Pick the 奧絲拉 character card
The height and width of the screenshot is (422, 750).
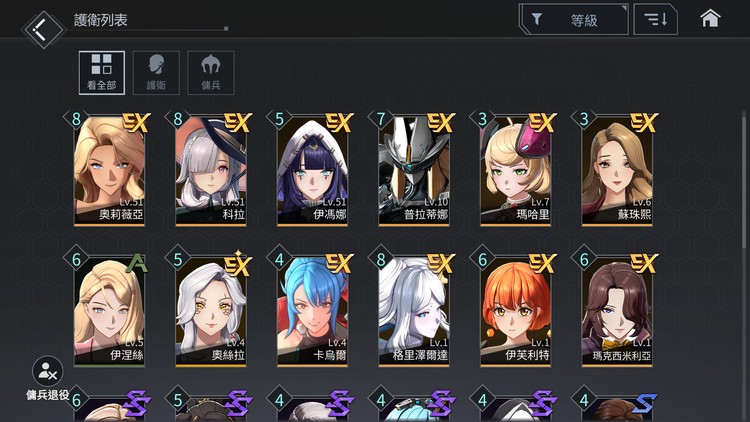click(x=211, y=312)
